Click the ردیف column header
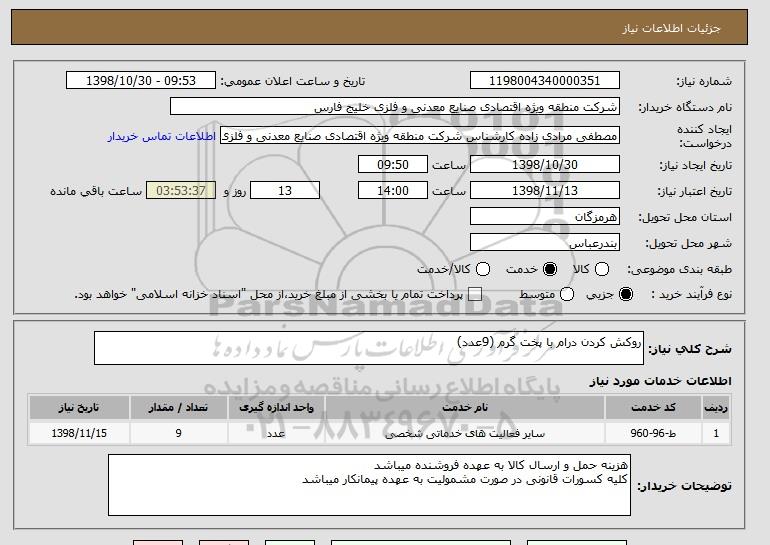The height and width of the screenshot is (545, 770). [716, 408]
